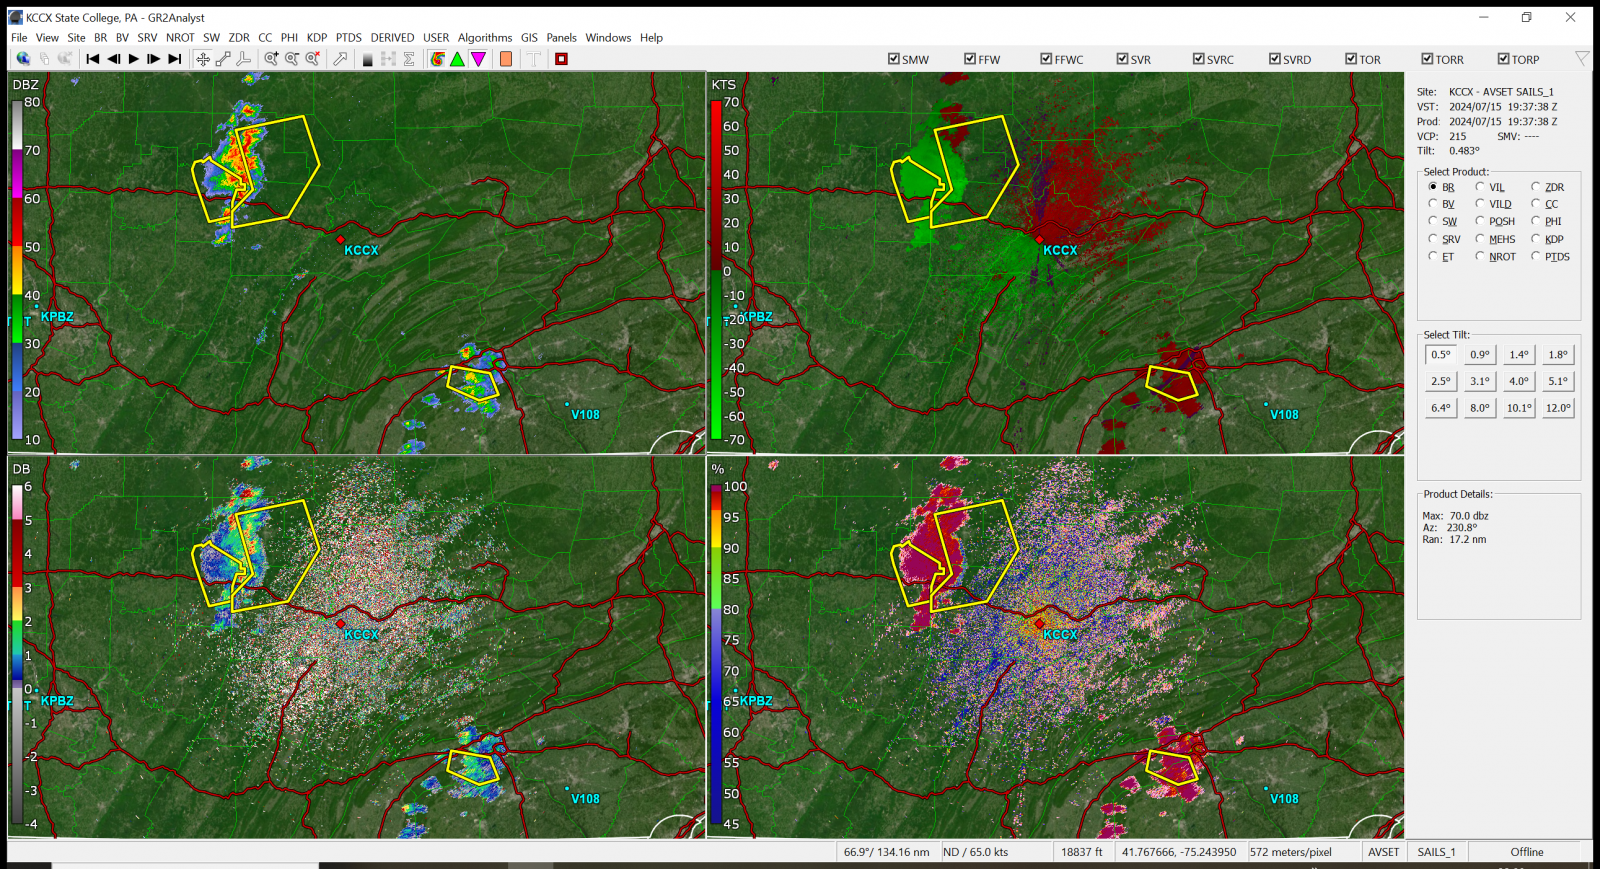This screenshot has width=1600, height=869.
Task: Open the Panels menu
Action: click(x=561, y=38)
